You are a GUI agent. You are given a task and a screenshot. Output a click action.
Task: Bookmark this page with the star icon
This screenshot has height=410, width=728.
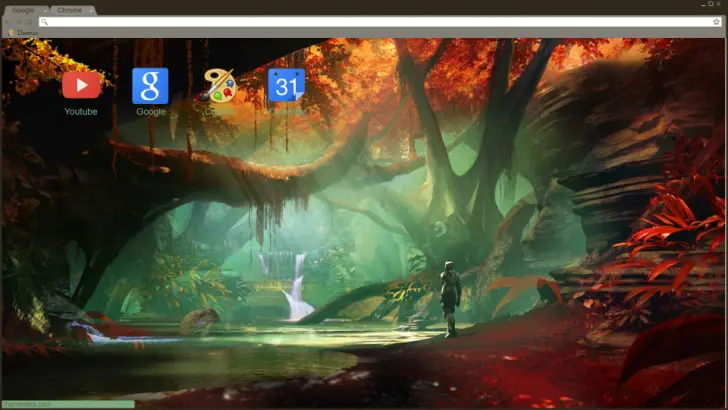click(x=716, y=21)
